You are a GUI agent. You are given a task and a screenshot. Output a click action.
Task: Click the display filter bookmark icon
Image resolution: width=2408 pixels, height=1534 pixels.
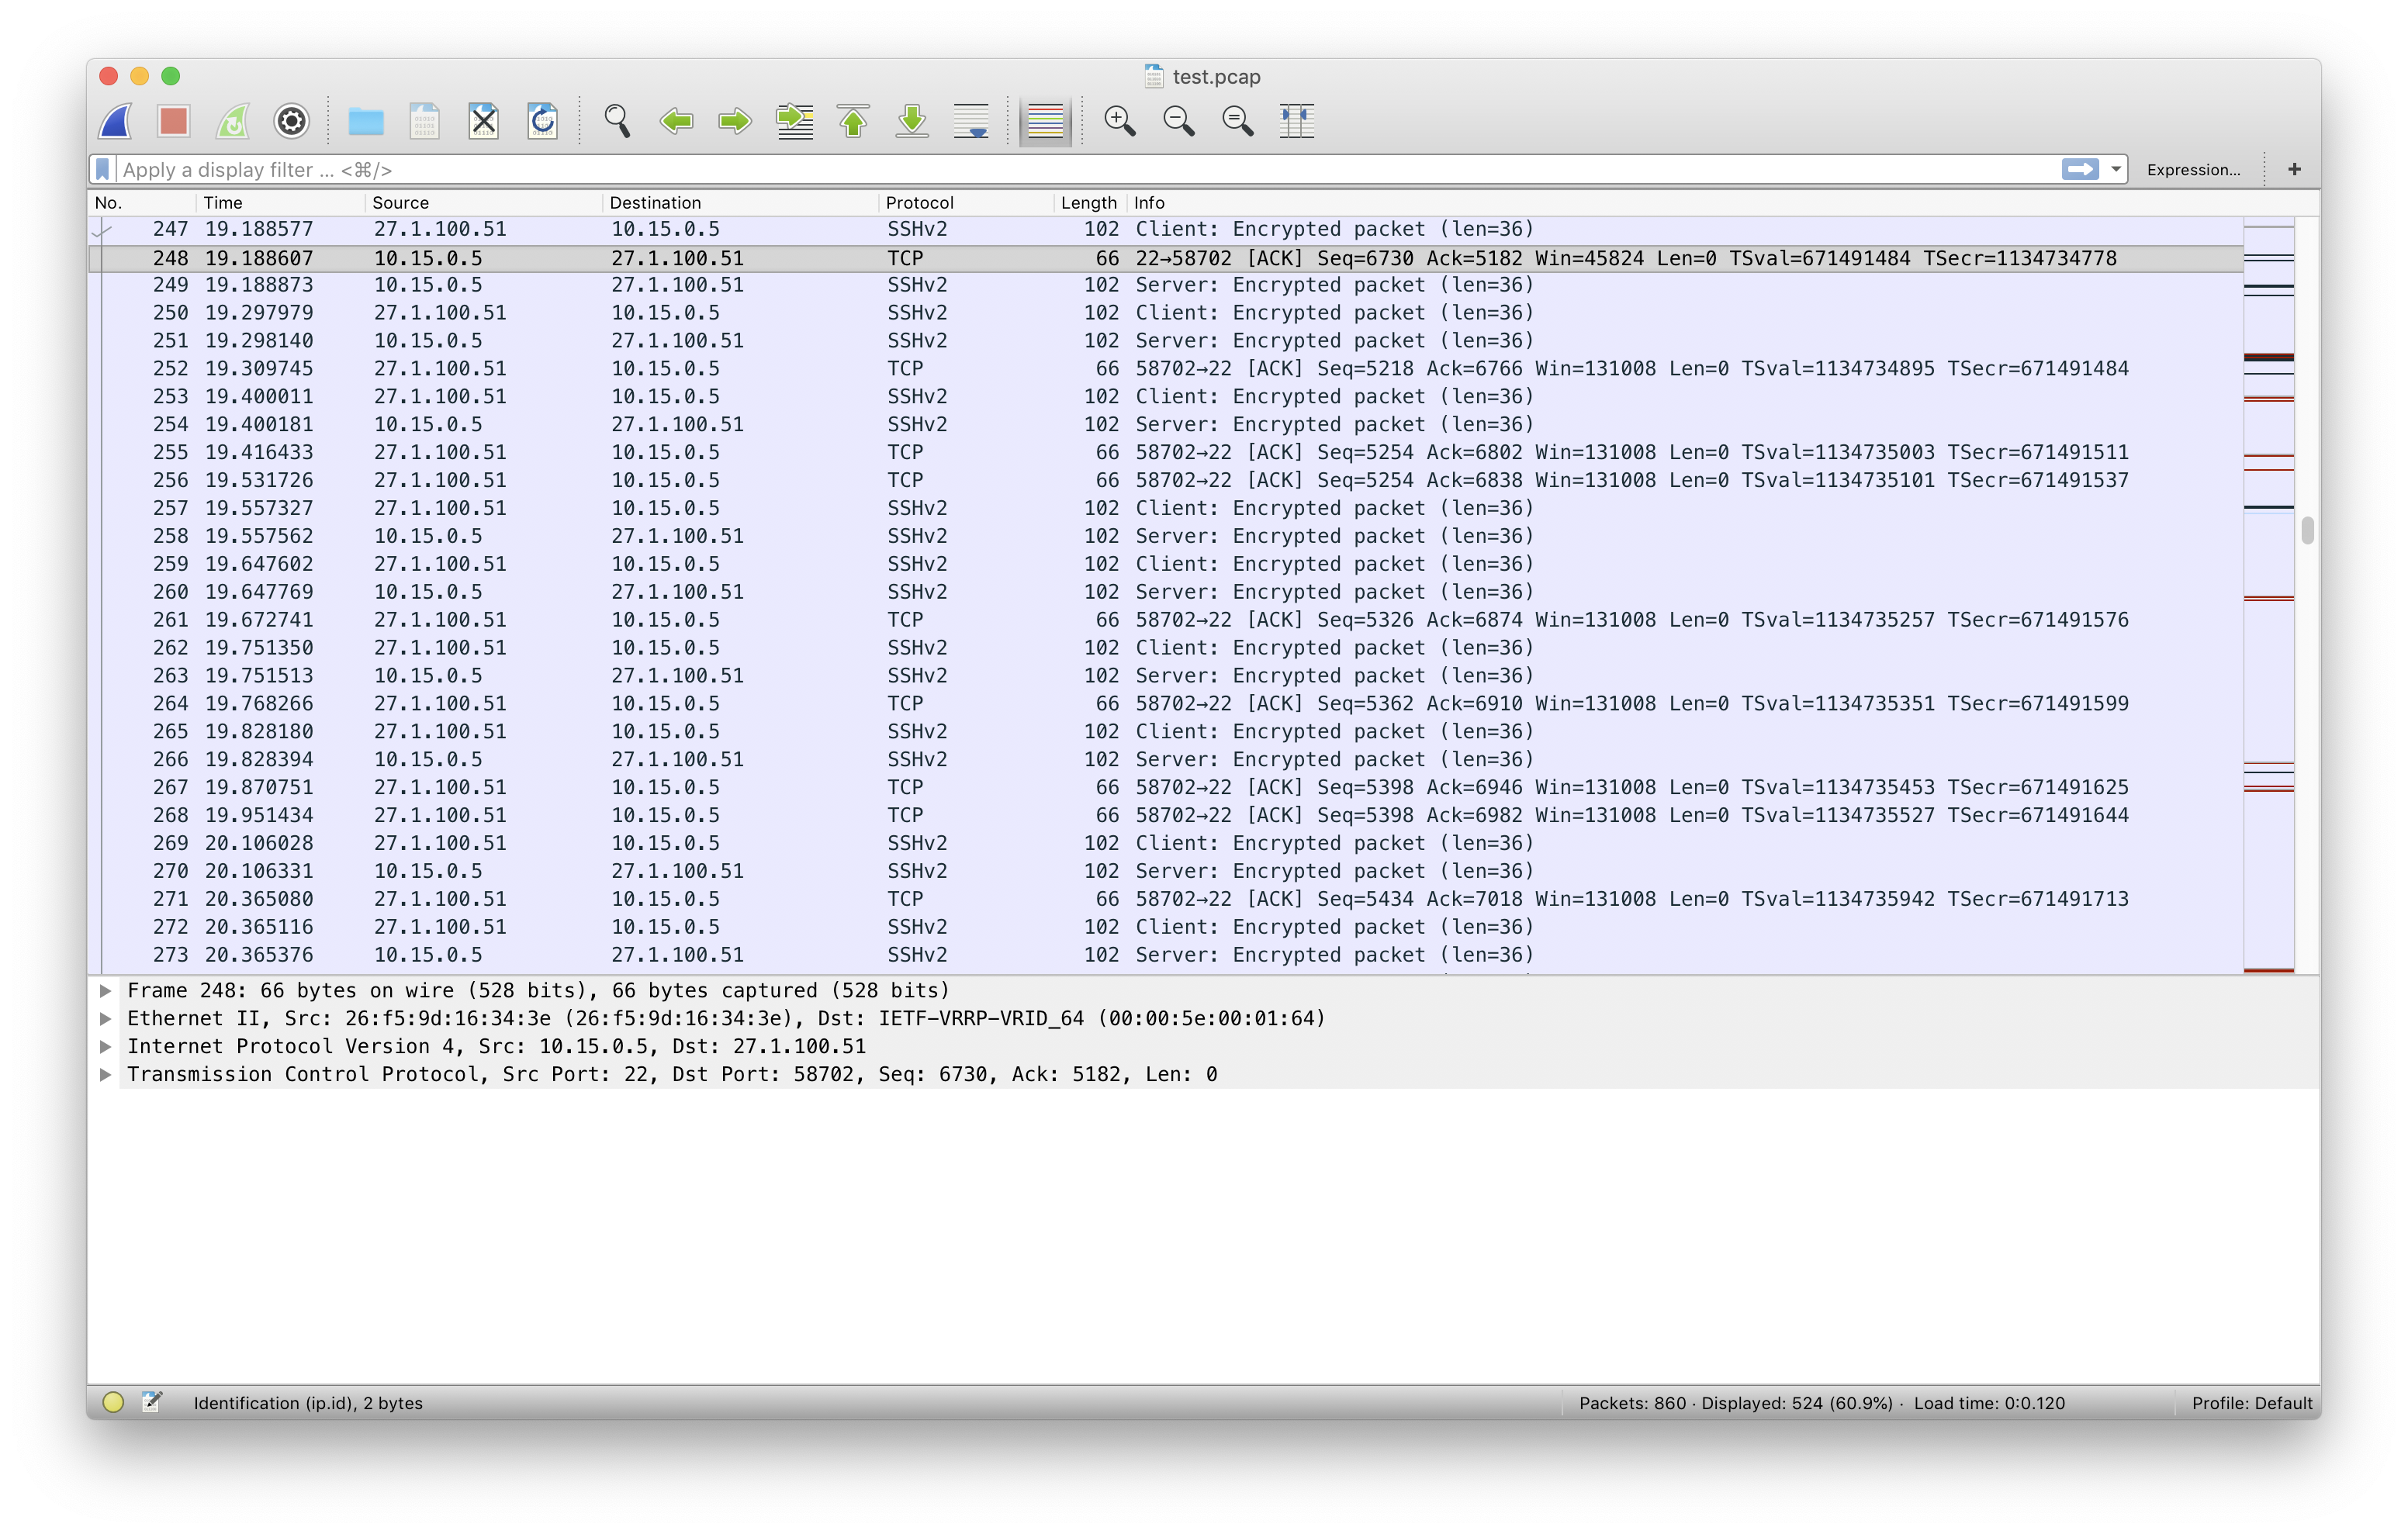coord(103,170)
